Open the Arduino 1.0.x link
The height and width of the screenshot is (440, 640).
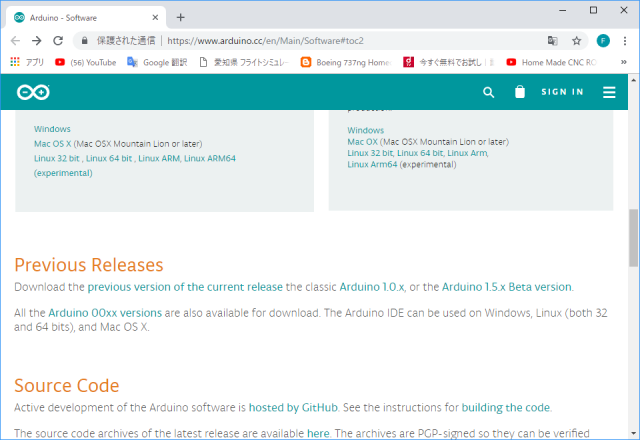(x=372, y=287)
